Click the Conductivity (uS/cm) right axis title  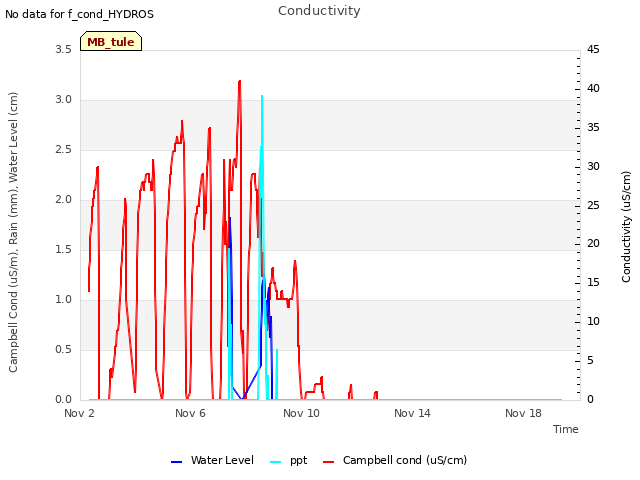pos(626,227)
